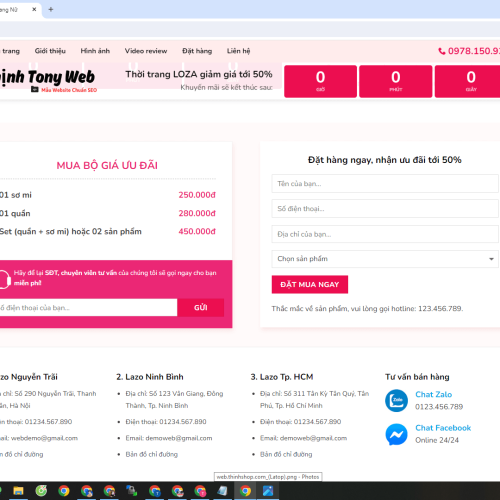Open the notepad-style taskbar icon
This screenshot has height=500, width=500.
click(x=223, y=491)
